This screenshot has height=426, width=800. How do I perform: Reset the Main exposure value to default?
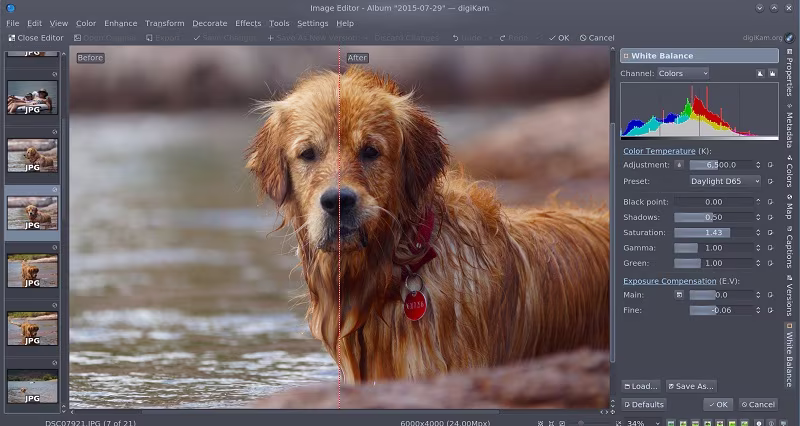[x=770, y=295]
